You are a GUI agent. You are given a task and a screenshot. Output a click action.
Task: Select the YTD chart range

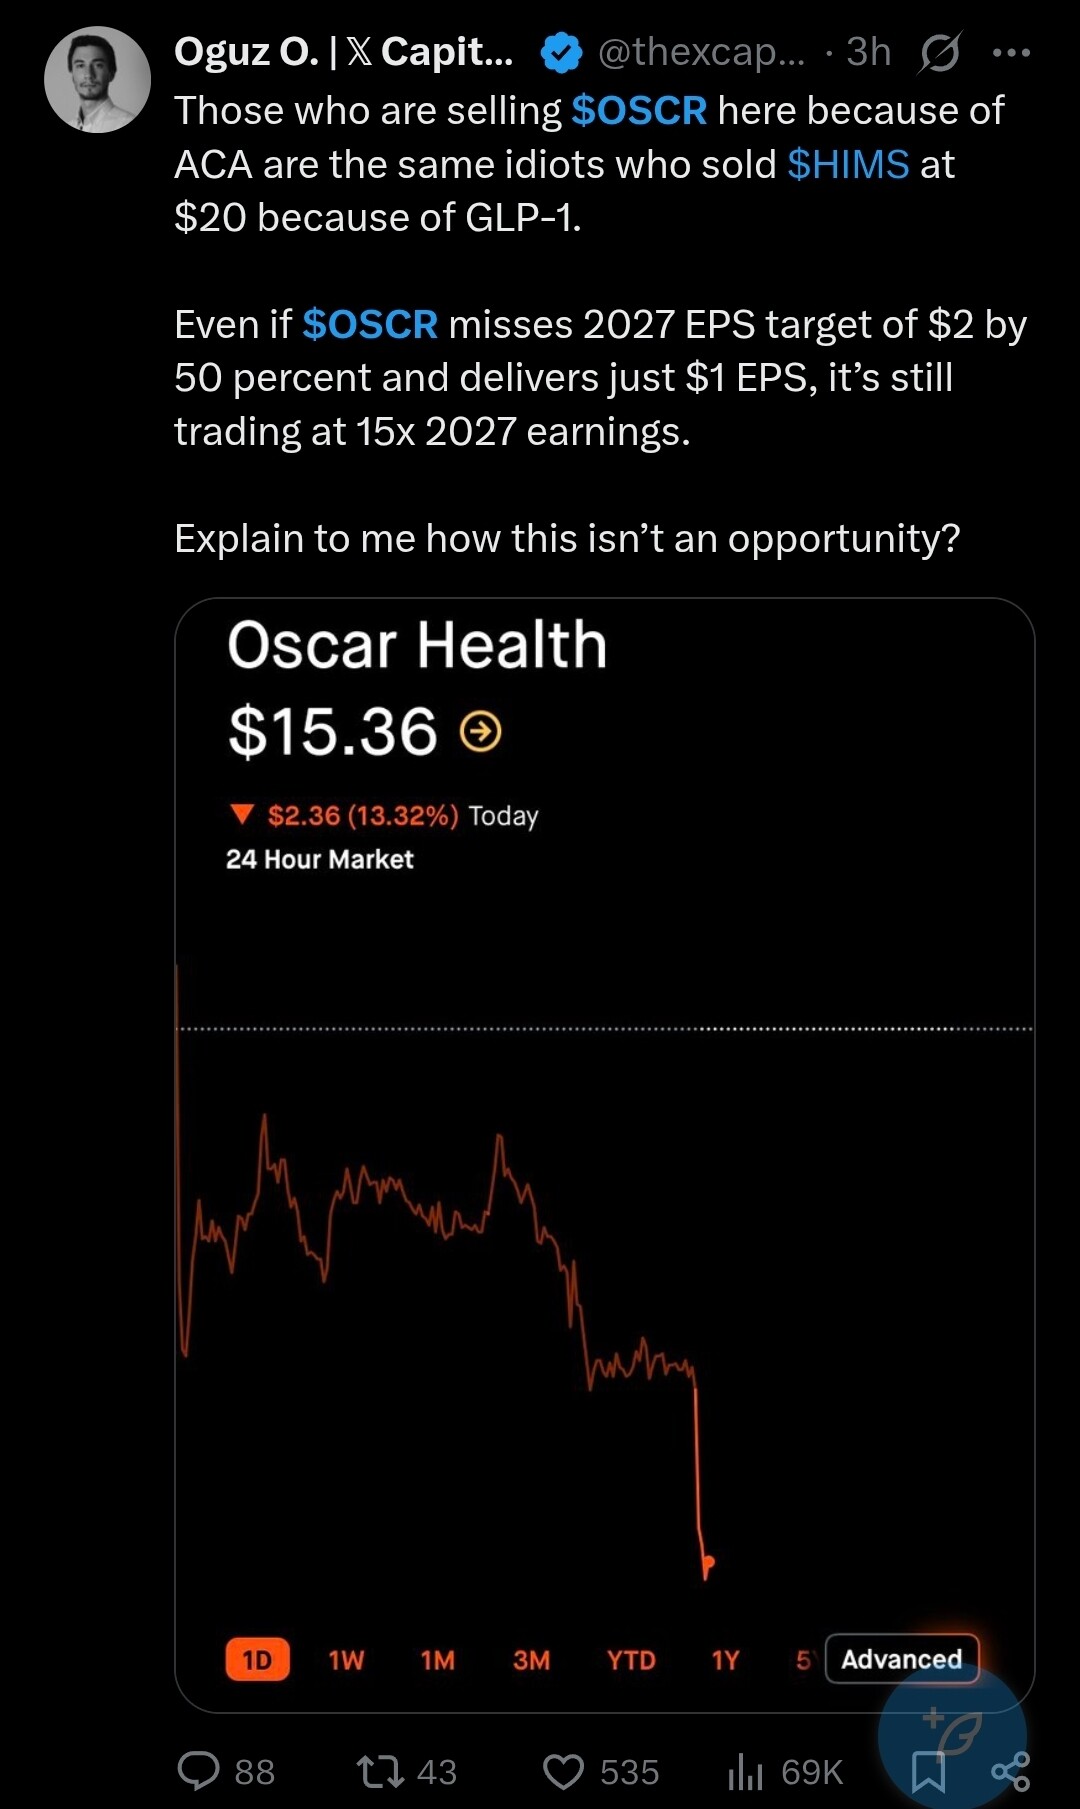click(631, 1660)
